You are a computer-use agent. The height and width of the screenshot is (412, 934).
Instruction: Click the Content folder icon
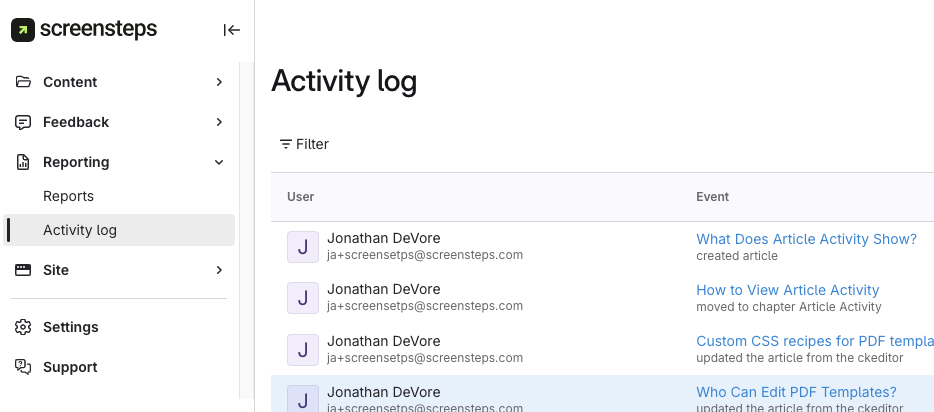(23, 82)
